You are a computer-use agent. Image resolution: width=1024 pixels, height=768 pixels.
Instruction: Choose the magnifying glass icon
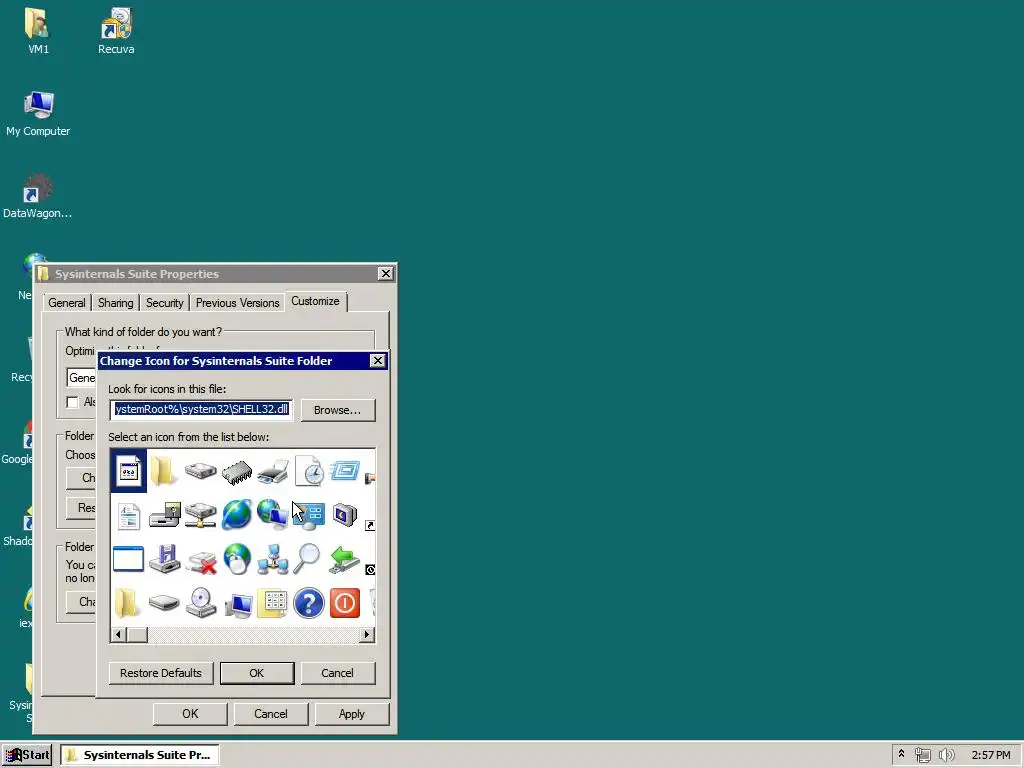[306, 559]
